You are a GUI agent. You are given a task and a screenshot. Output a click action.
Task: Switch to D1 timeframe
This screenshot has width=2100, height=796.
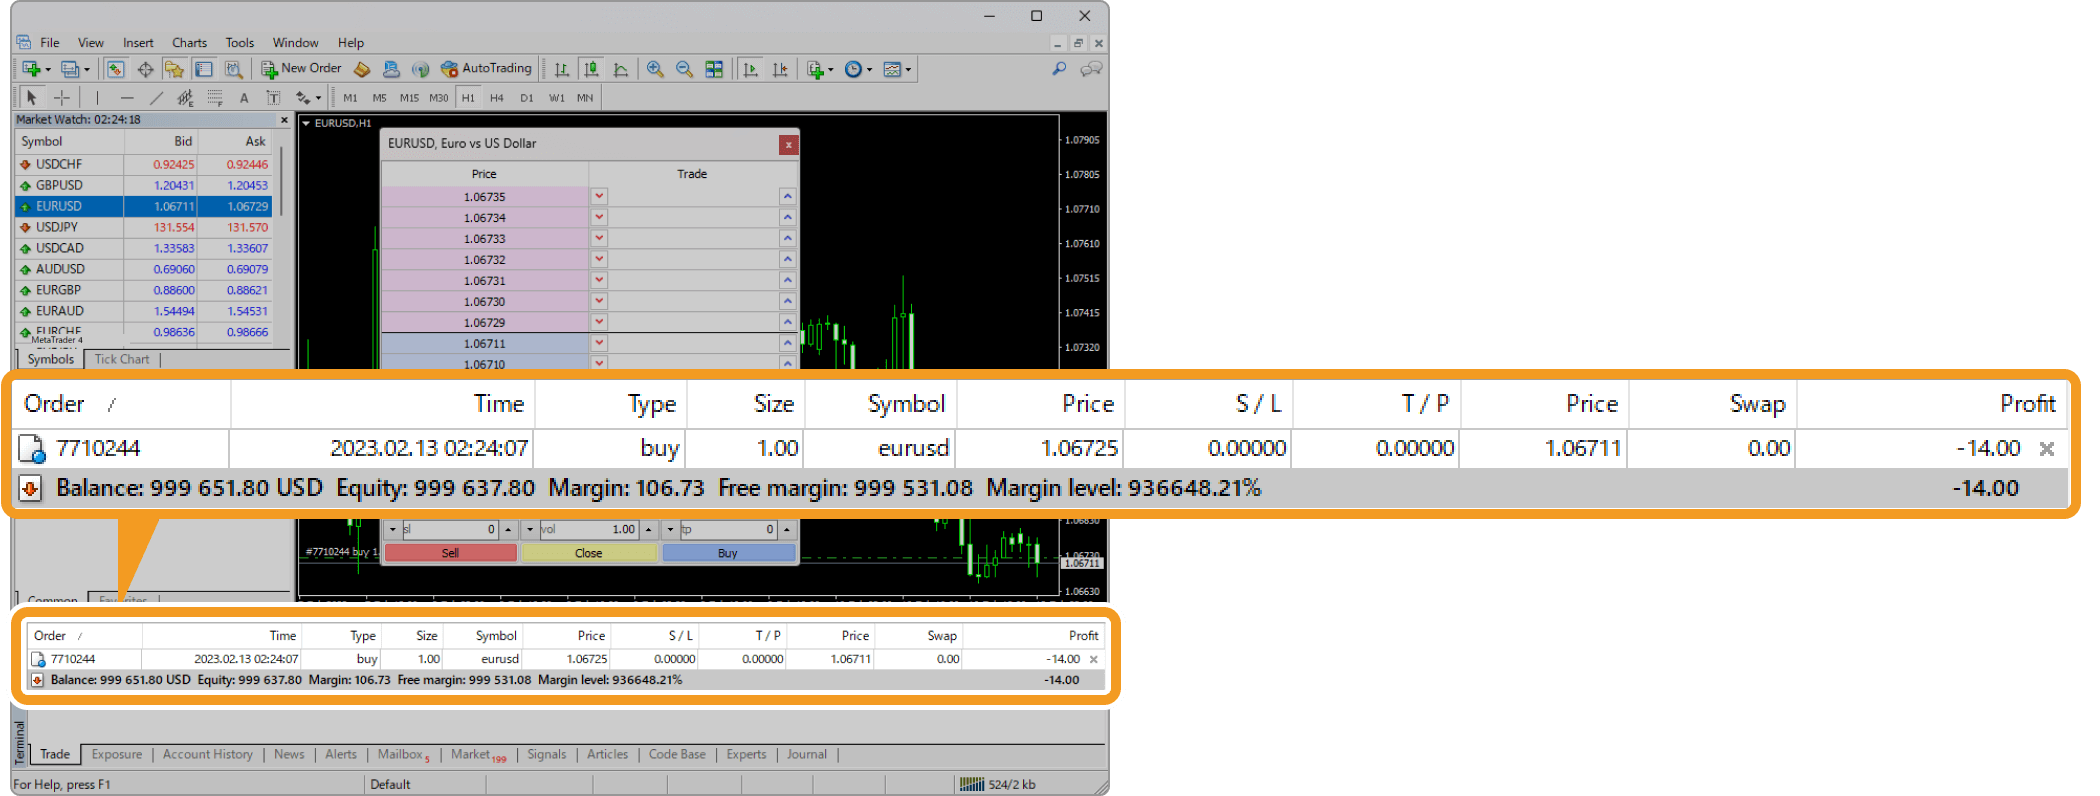pos(527,98)
